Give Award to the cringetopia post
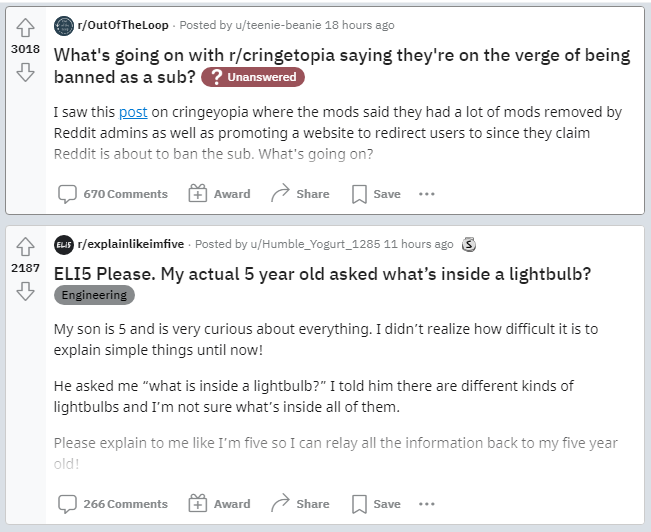 point(220,194)
